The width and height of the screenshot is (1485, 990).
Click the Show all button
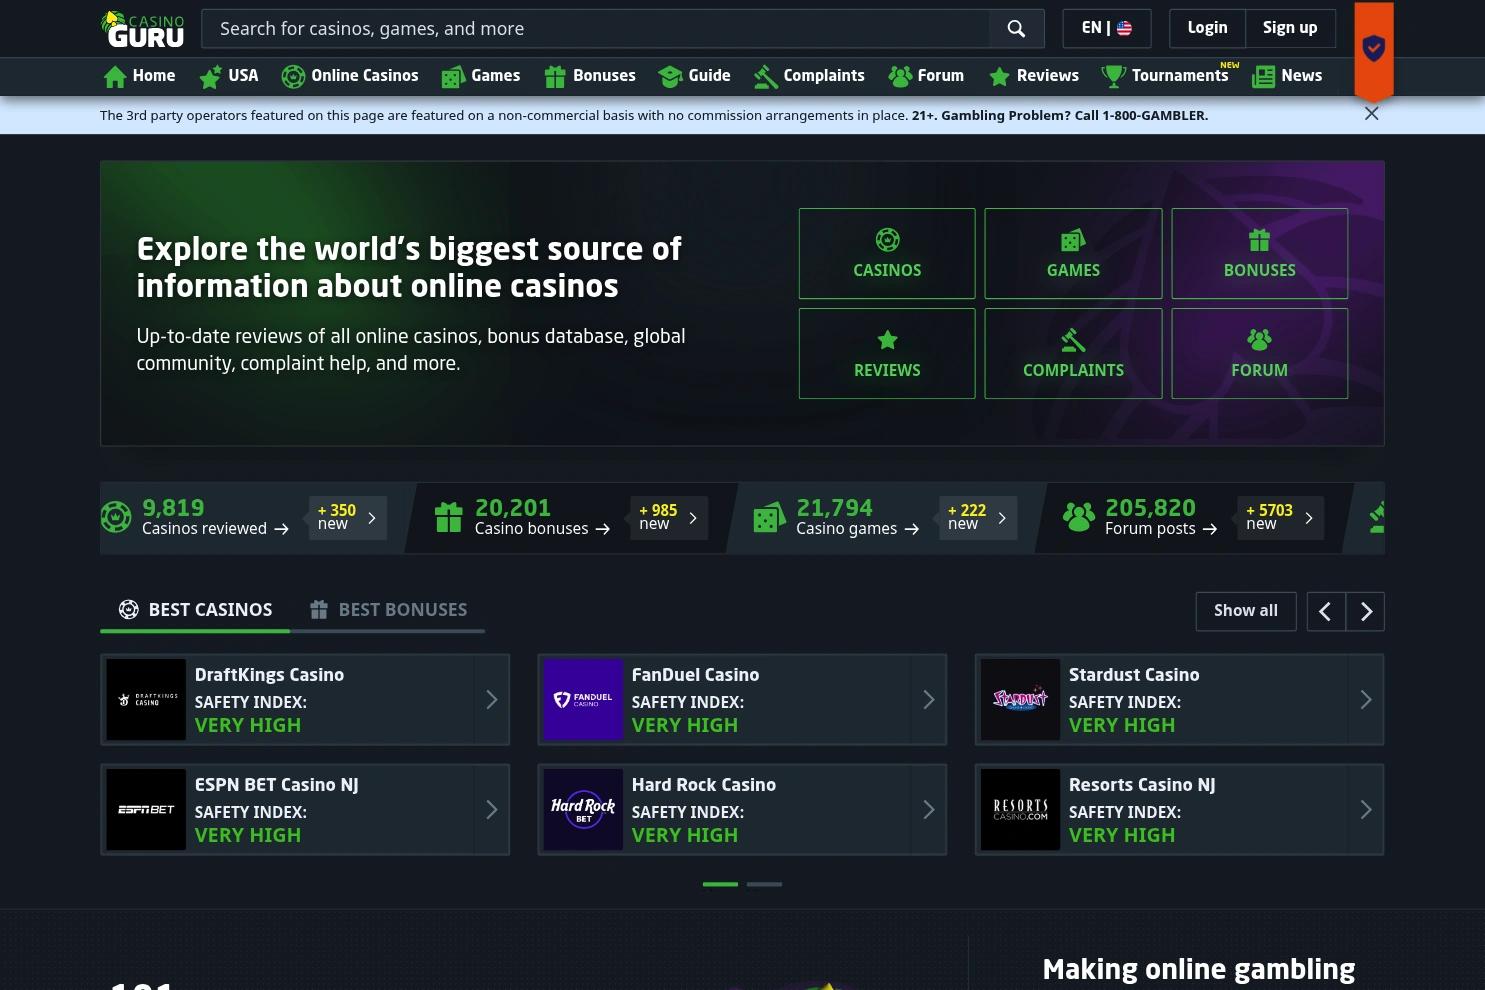click(1246, 611)
